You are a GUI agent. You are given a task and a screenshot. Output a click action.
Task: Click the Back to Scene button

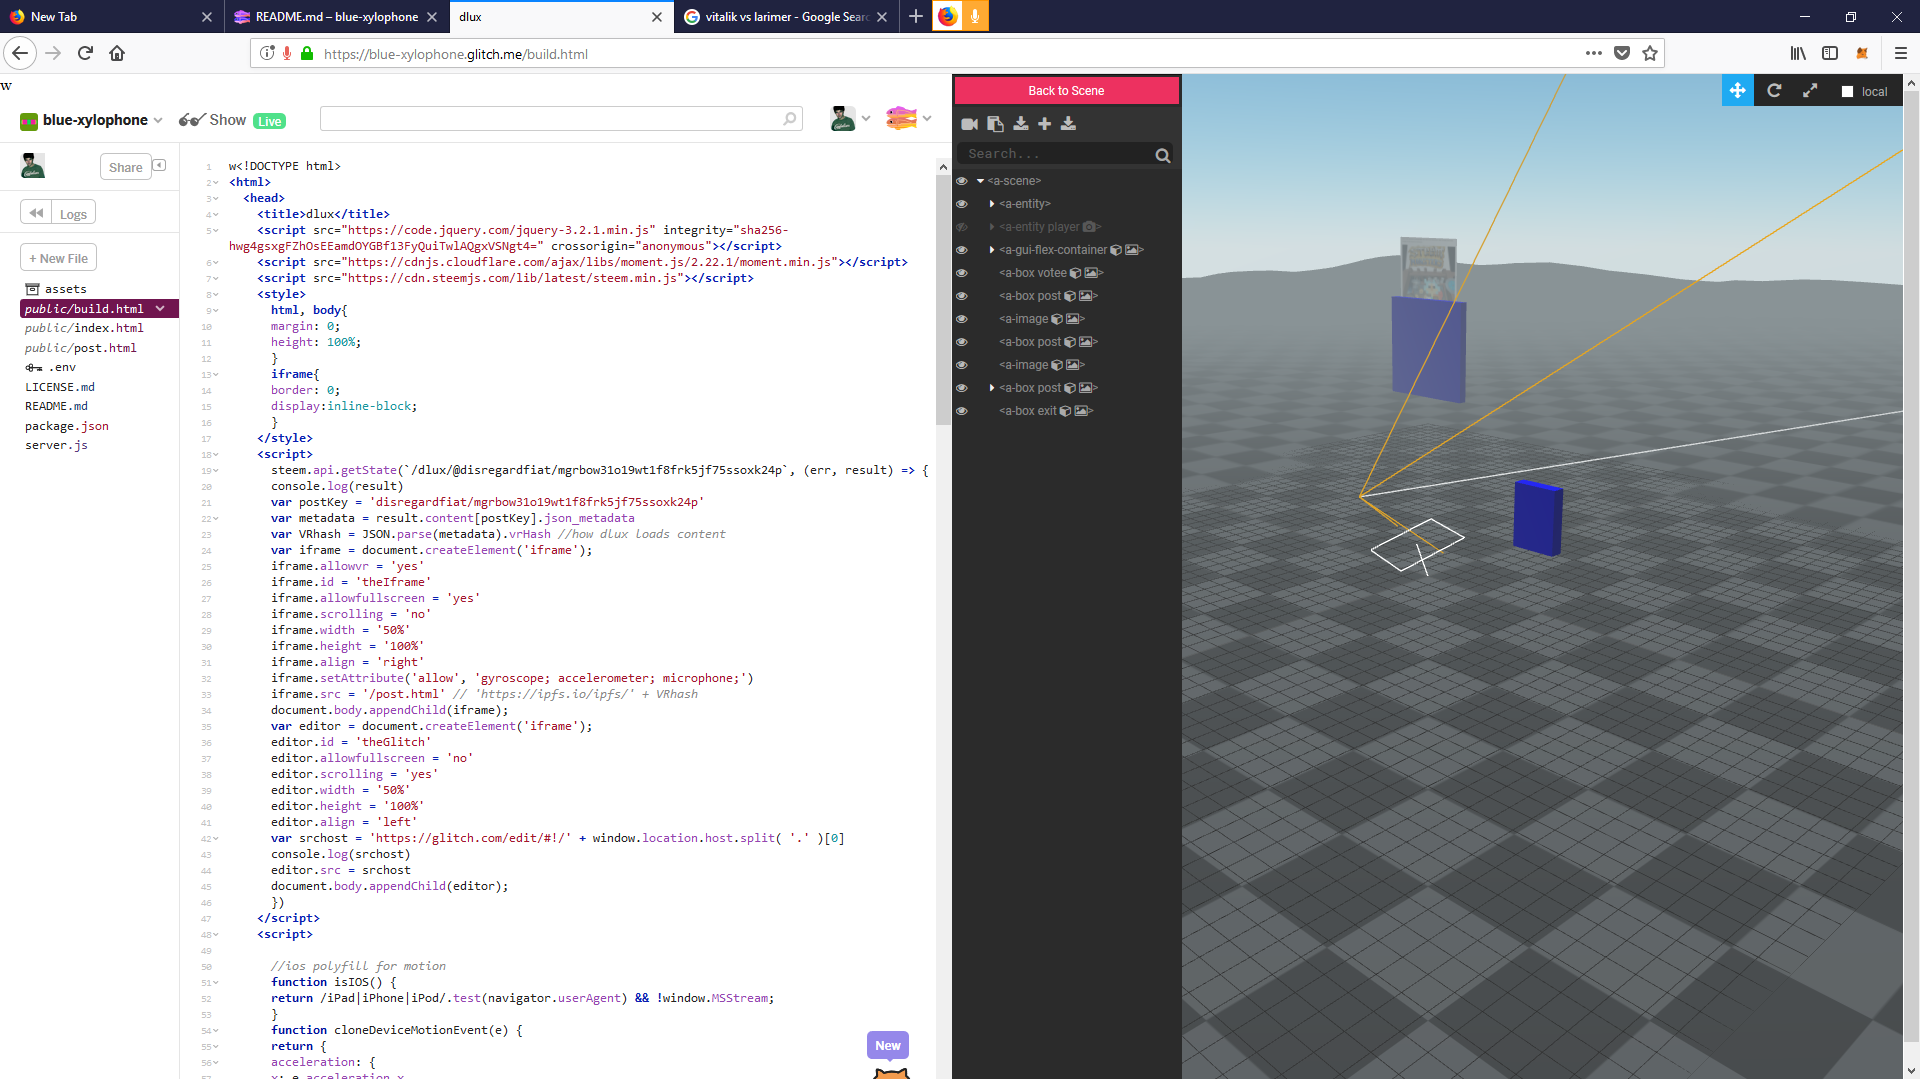coord(1066,91)
